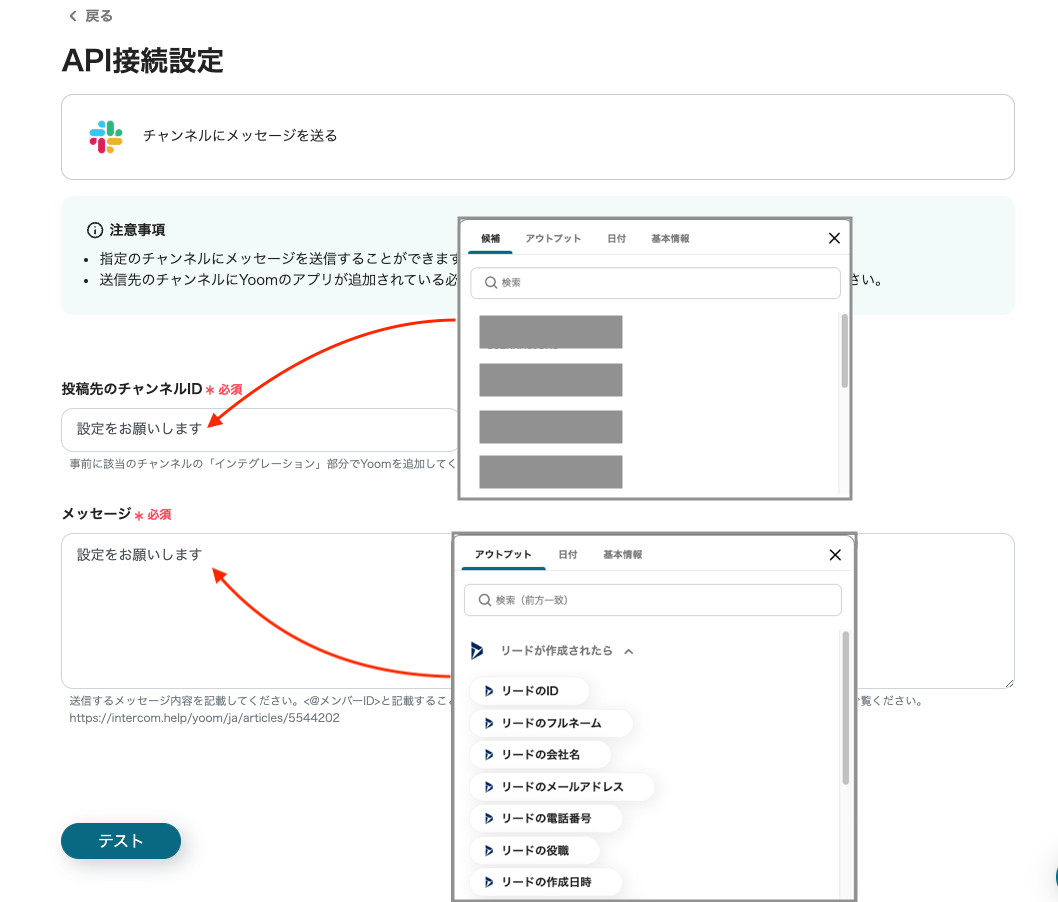Close the upper 候補 popup panel

[x=834, y=238]
